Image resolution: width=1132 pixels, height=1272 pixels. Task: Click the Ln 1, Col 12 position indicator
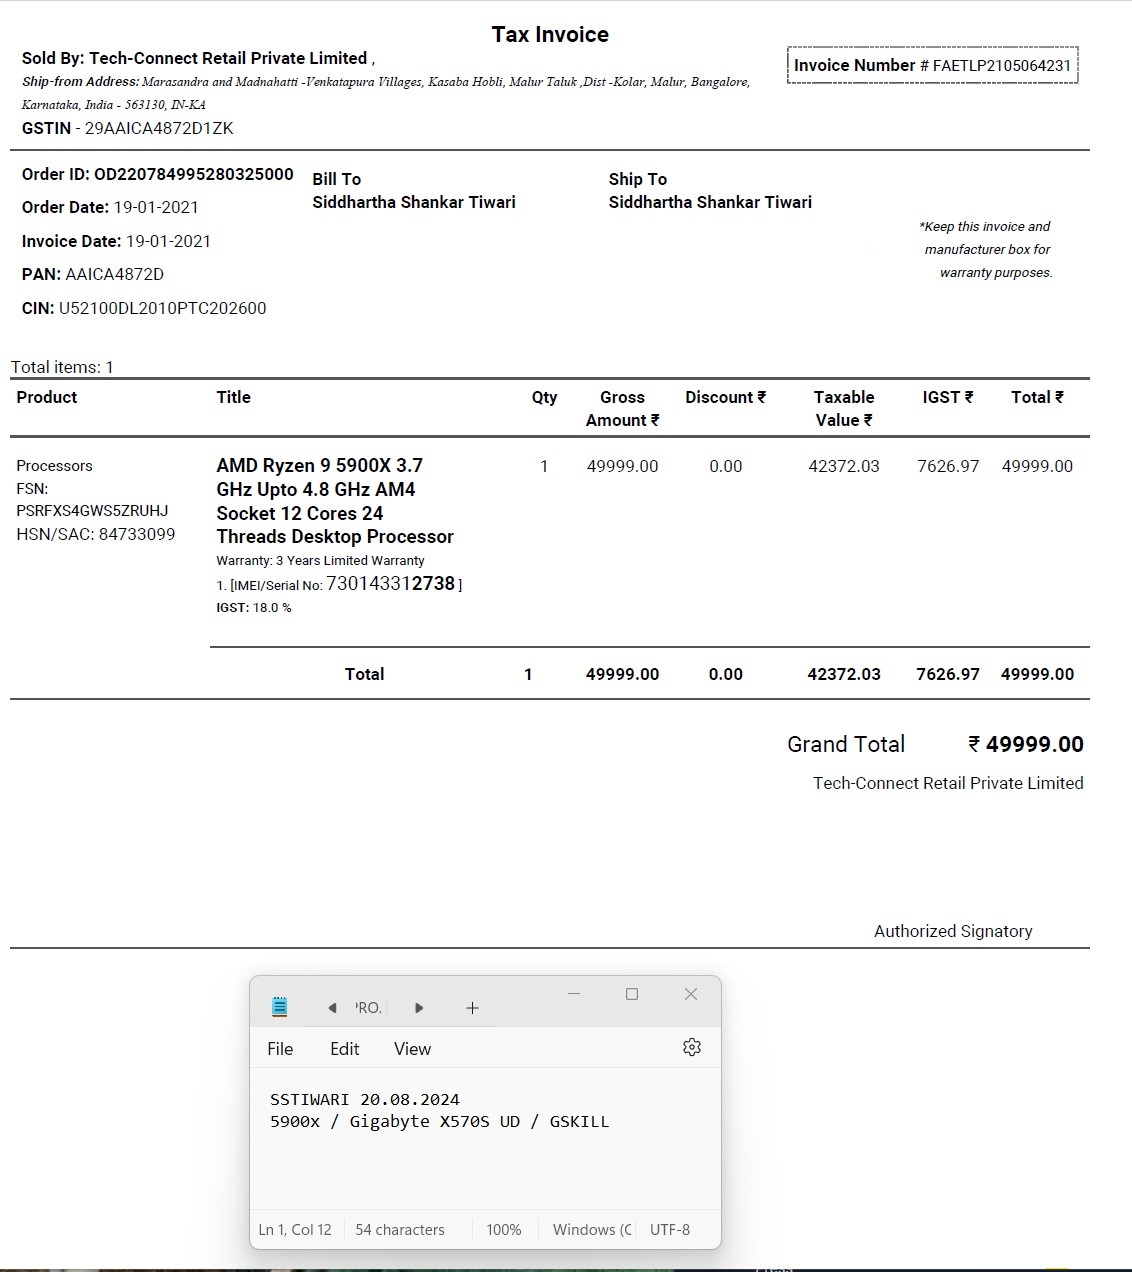click(x=295, y=1230)
